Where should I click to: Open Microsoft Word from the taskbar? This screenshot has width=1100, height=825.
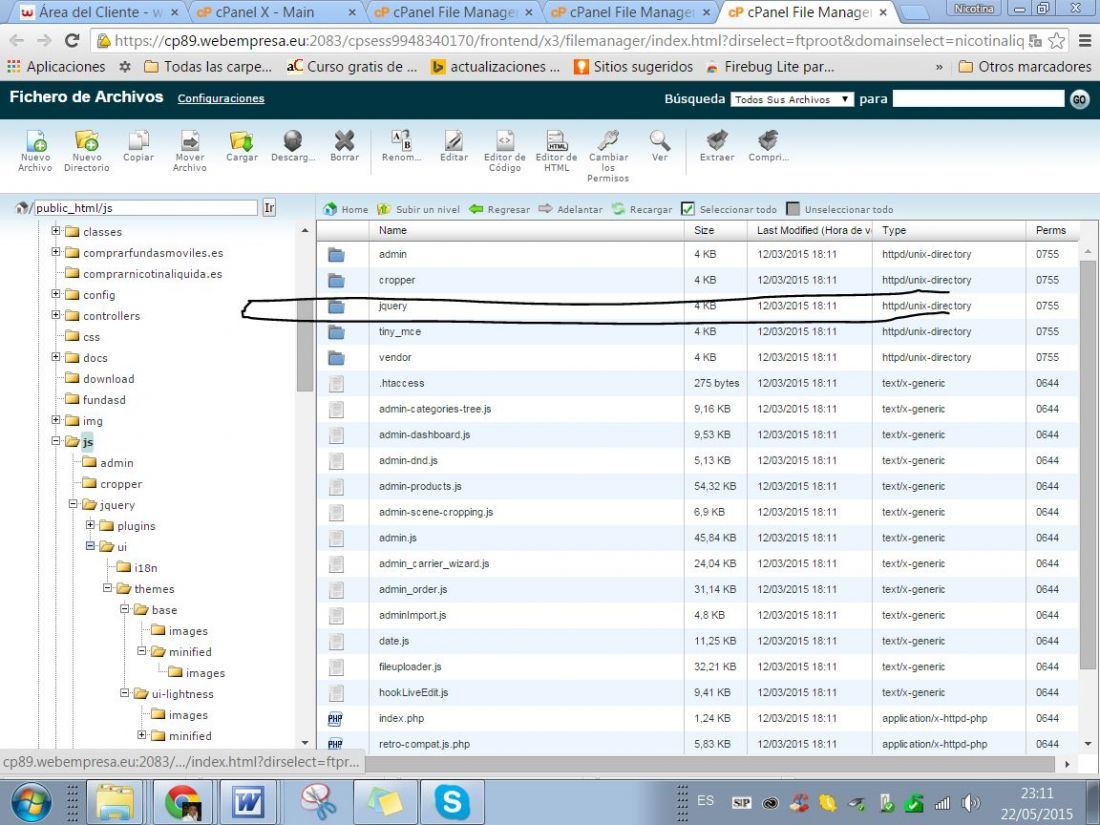click(248, 801)
